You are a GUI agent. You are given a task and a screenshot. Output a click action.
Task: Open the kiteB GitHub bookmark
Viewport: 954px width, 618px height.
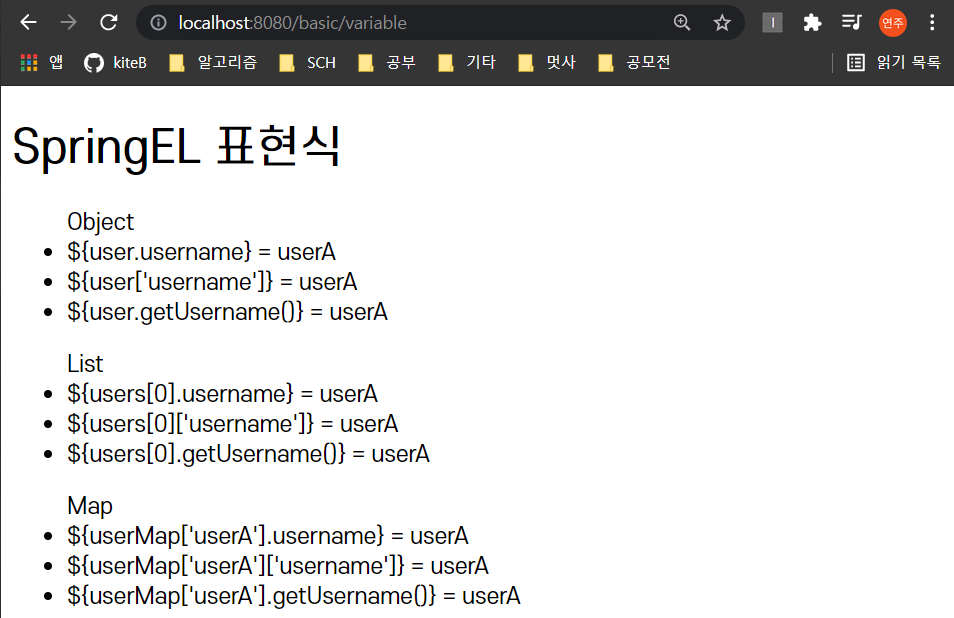[x=115, y=62]
